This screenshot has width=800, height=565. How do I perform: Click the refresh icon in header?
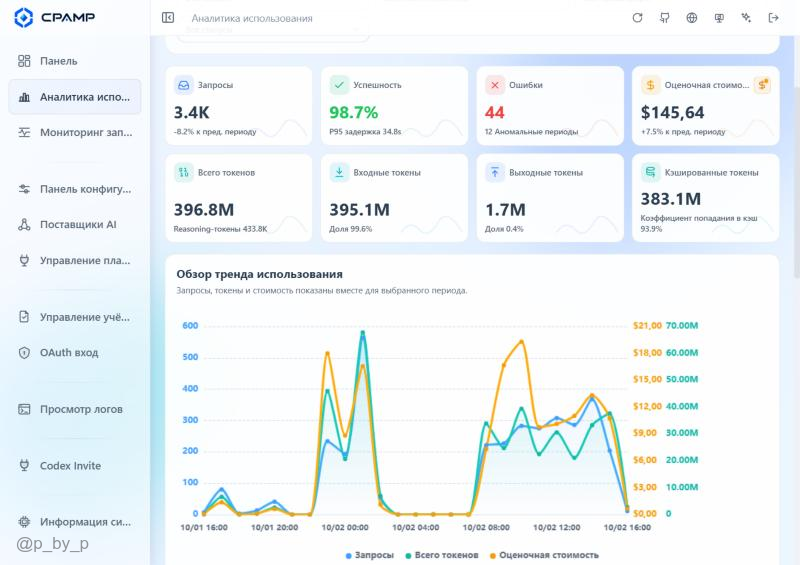point(637,18)
